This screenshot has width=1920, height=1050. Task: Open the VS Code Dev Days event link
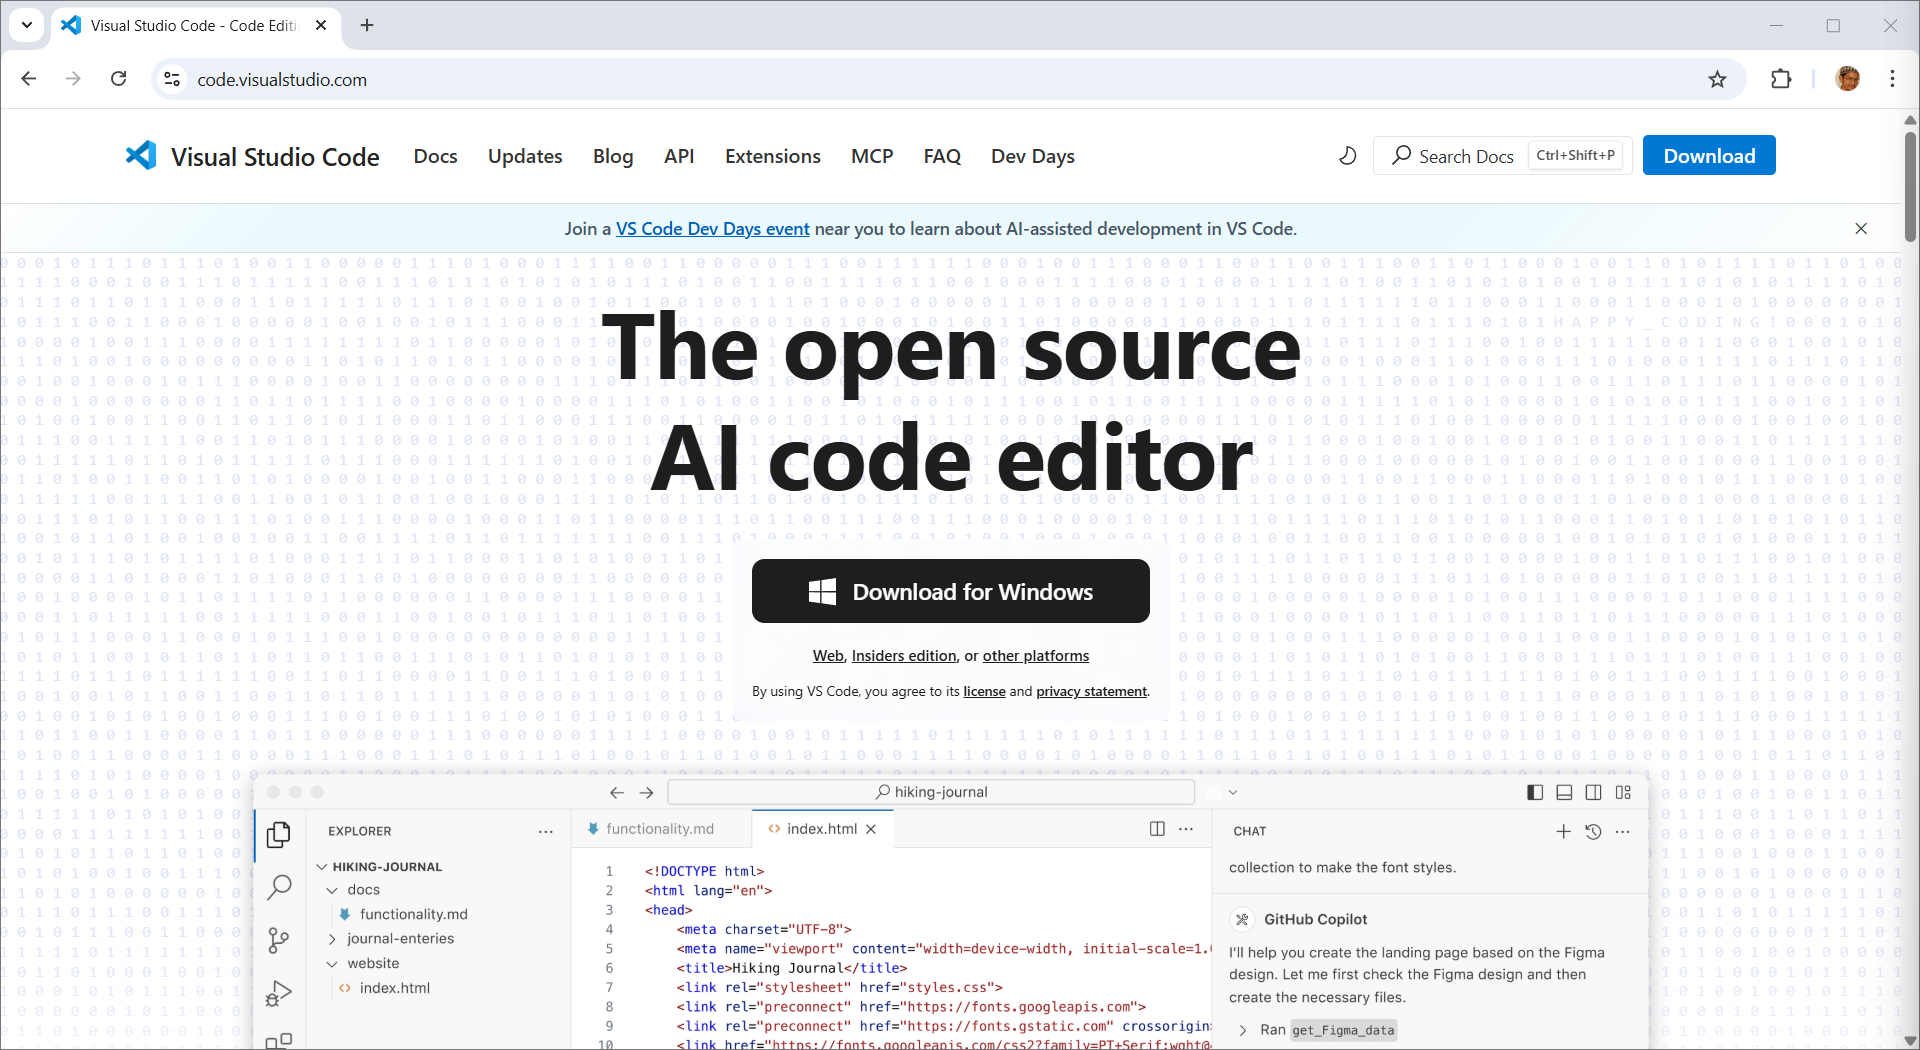point(712,229)
